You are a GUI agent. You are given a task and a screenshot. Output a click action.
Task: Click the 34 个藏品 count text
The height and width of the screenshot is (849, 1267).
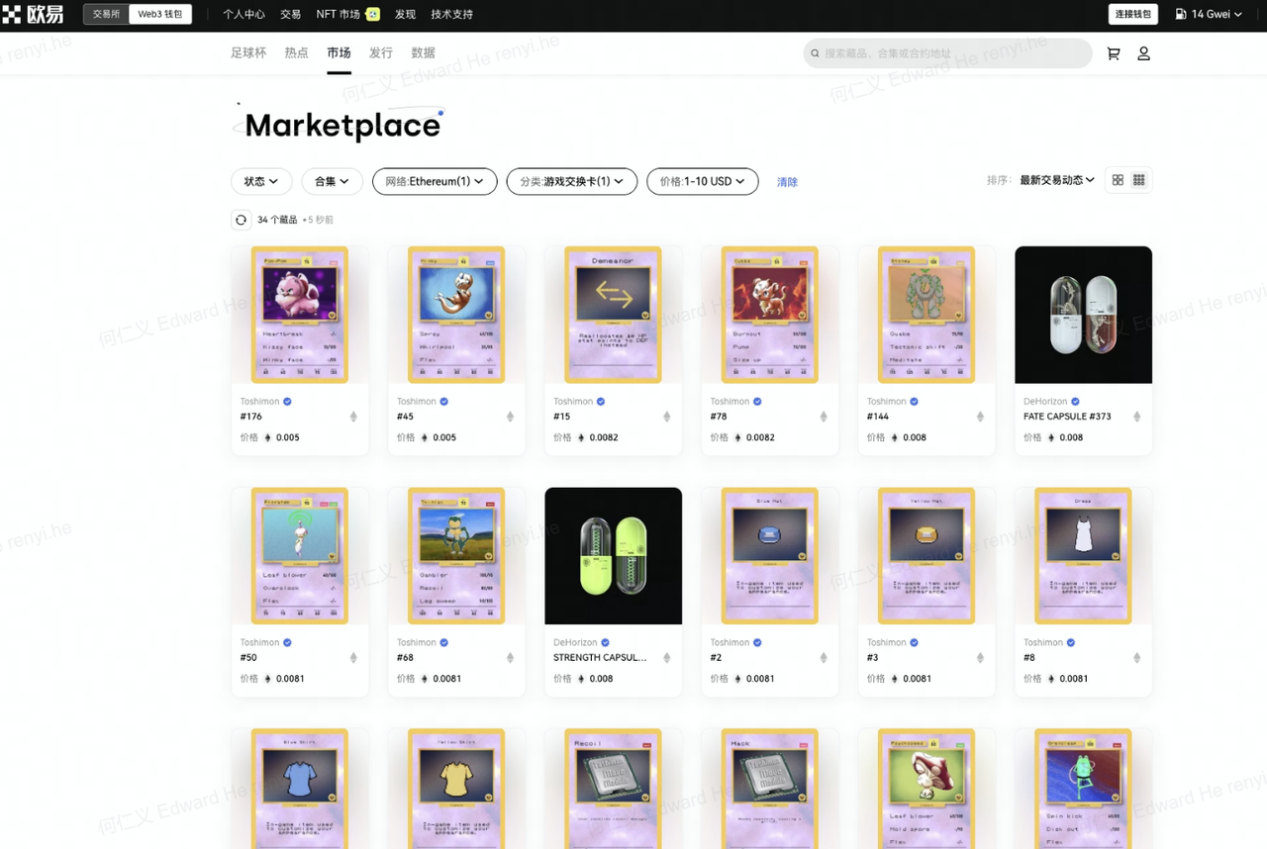coord(277,220)
